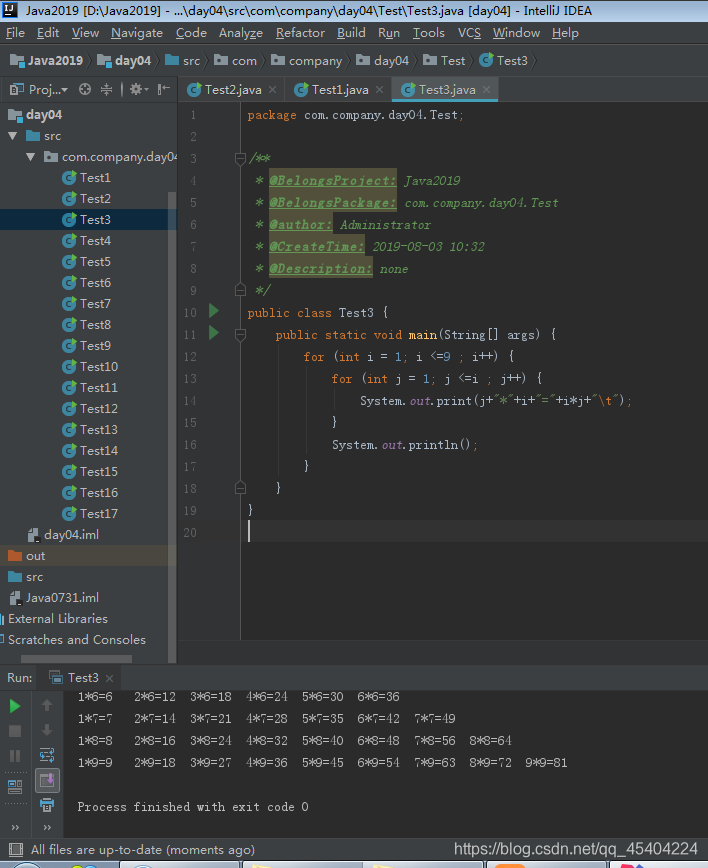Click fold end marker on line 18
Screen dimensions: 708x868
(240, 488)
